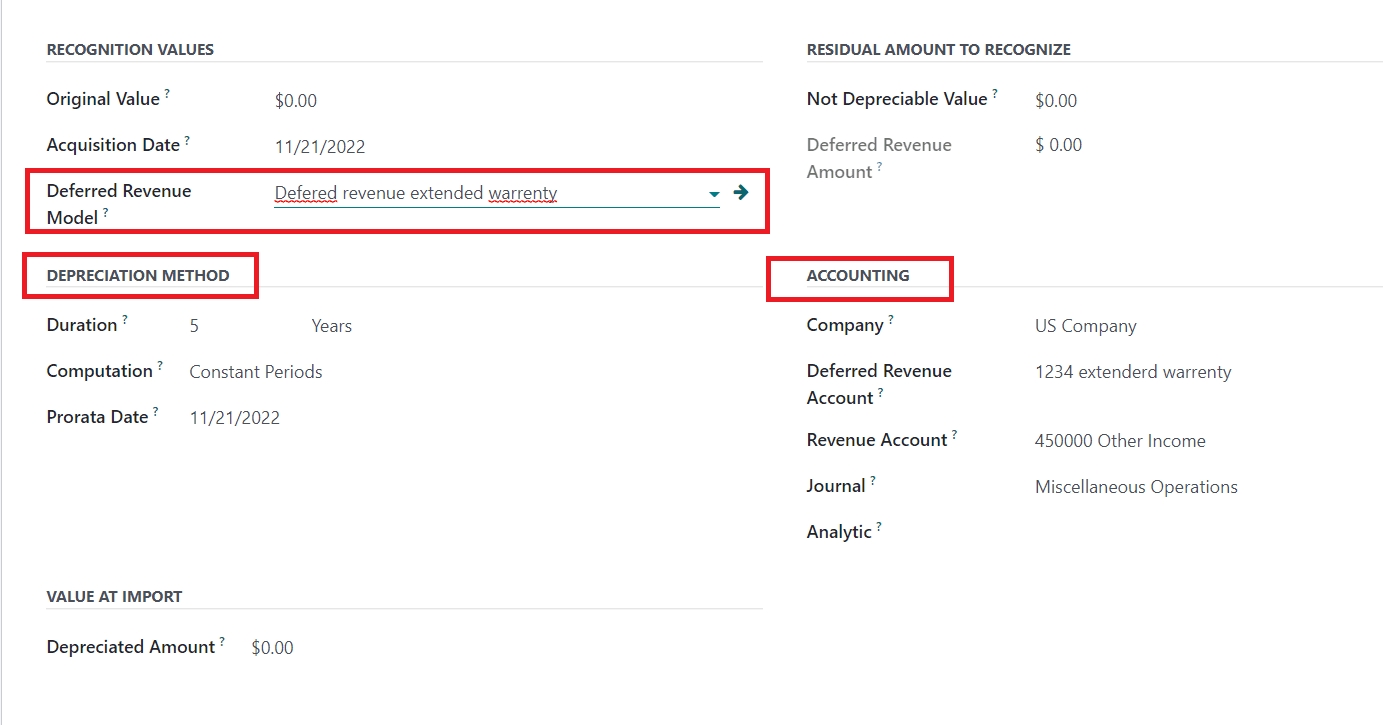Click the Not Depreciable Value help icon
The image size is (1383, 725).
click(995, 94)
